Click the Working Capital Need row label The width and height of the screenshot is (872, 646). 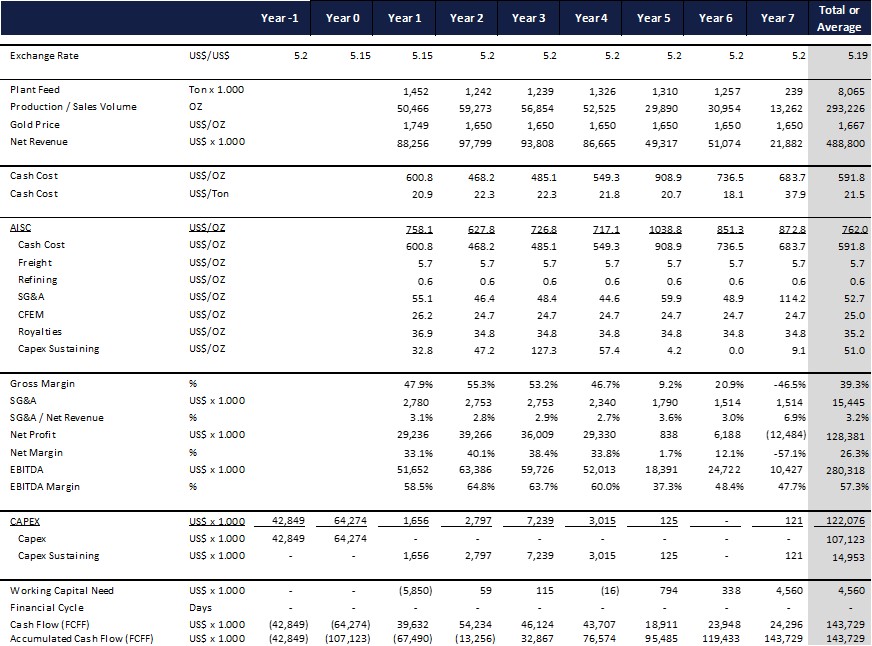pos(63,590)
